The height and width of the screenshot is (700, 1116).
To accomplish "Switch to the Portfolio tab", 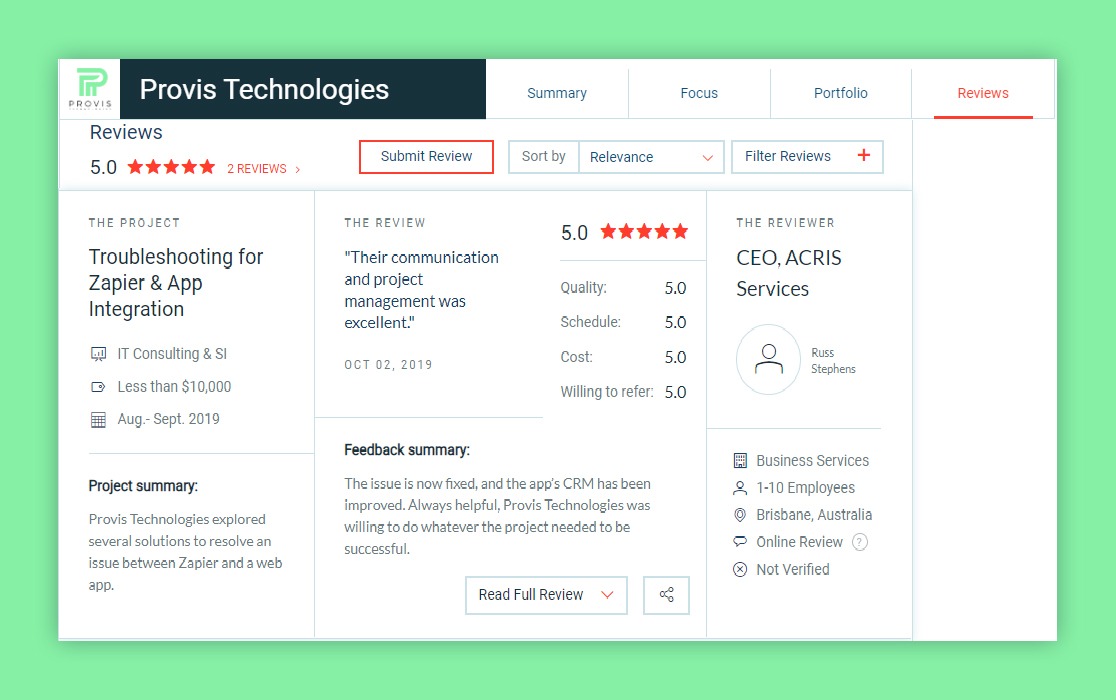I will [x=840, y=92].
